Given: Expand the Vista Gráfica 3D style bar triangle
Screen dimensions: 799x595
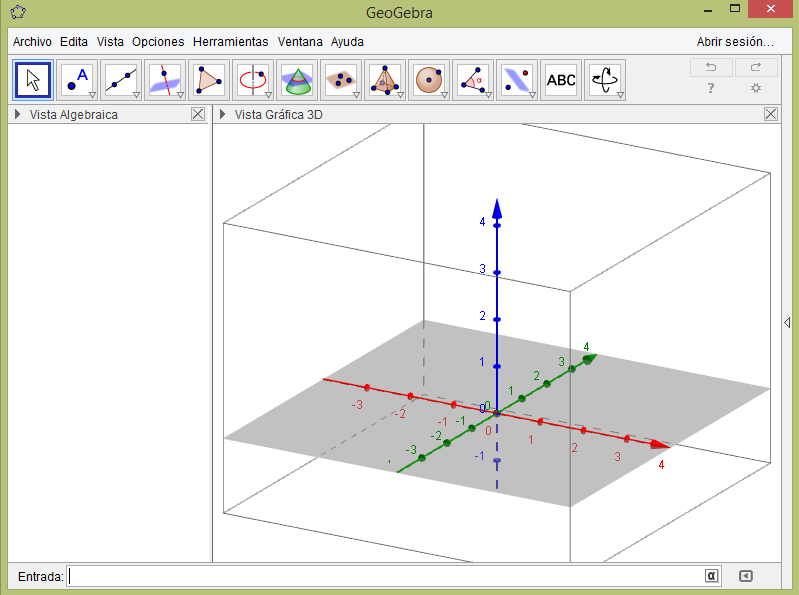Looking at the screenshot, I should click(x=223, y=114).
